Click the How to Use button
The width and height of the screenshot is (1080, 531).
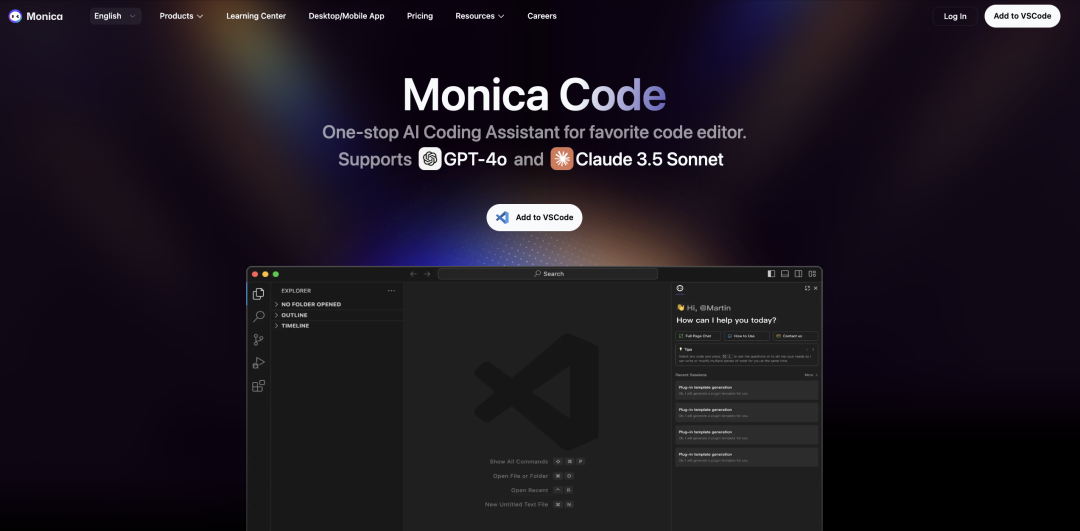point(747,336)
